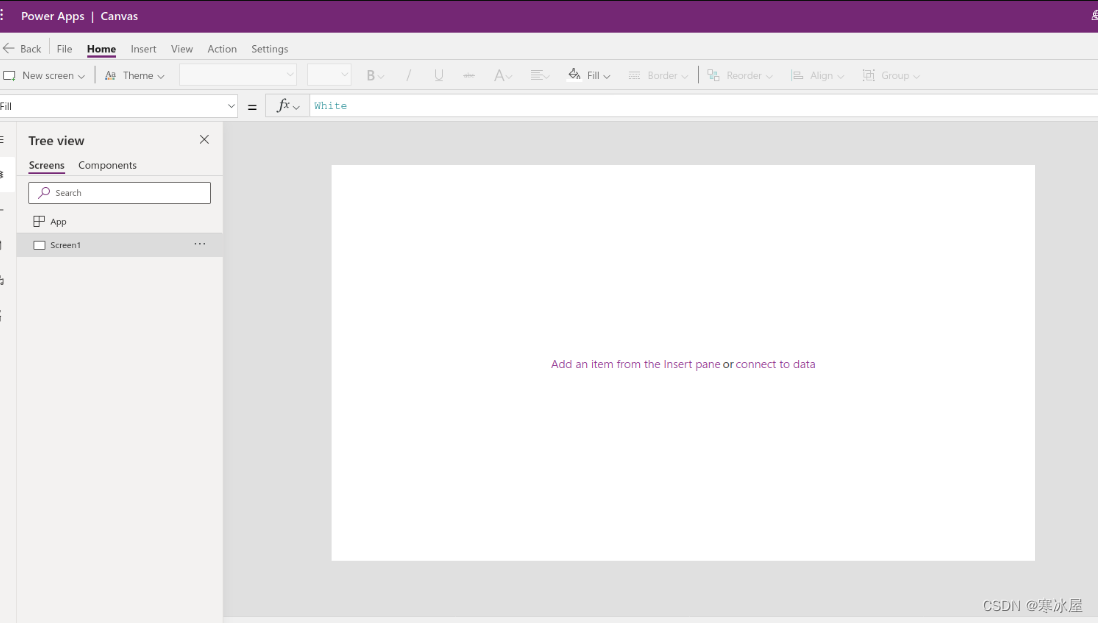Open the Insert tab
This screenshot has width=1098, height=623.
pyautogui.click(x=144, y=48)
